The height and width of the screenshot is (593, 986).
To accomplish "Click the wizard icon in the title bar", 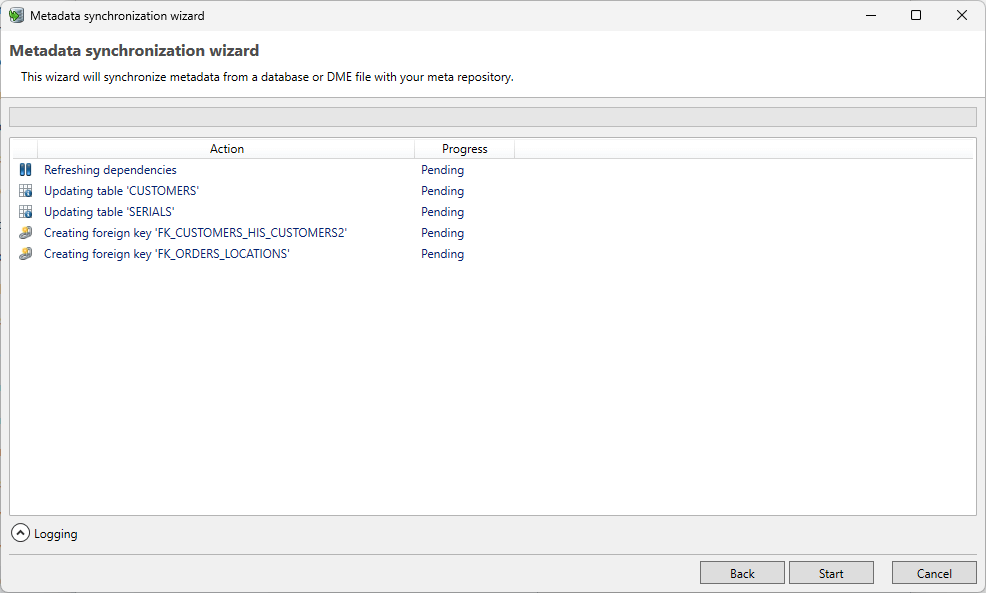I will pyautogui.click(x=16, y=15).
